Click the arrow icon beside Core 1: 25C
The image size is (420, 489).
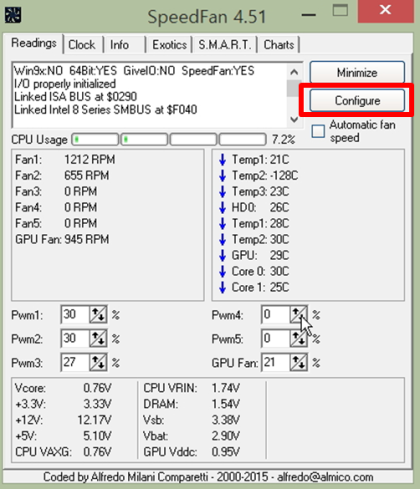click(222, 287)
